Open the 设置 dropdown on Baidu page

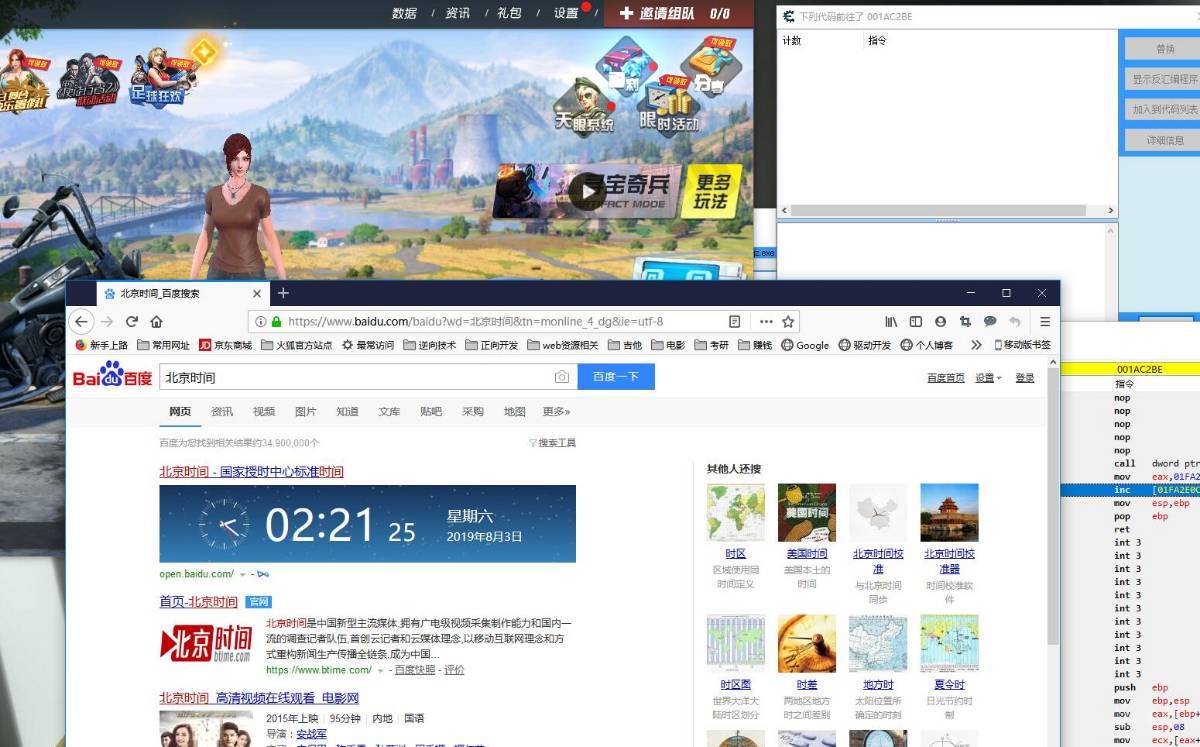[989, 378]
